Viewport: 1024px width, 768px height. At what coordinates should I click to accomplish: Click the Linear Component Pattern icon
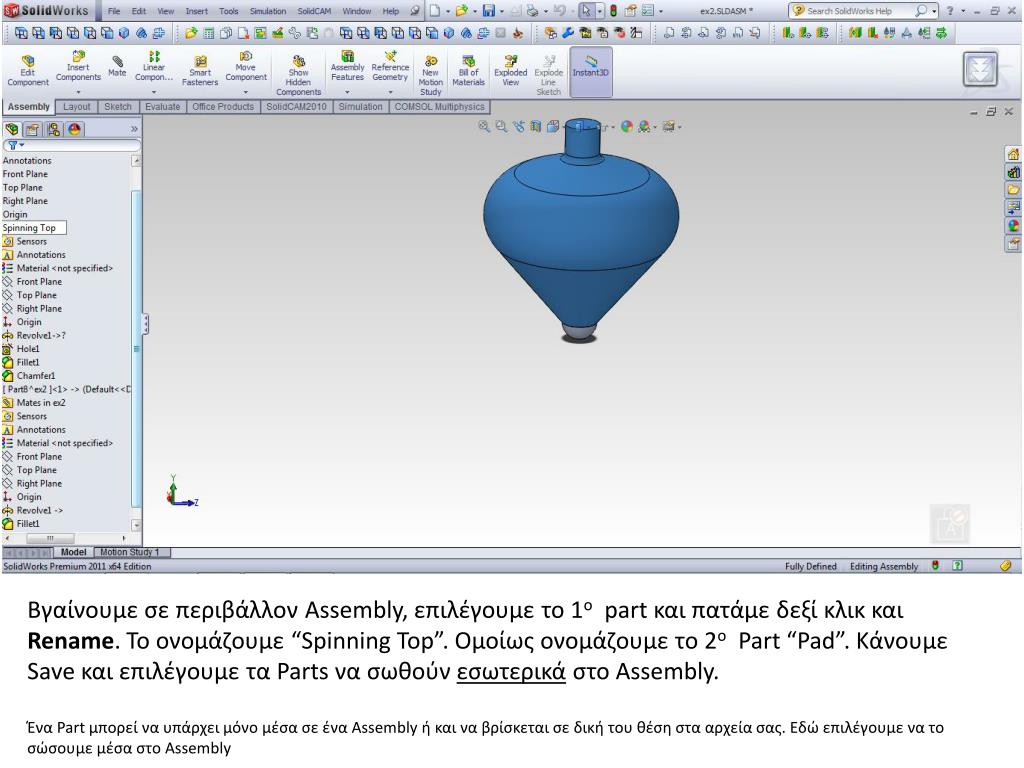pyautogui.click(x=154, y=57)
